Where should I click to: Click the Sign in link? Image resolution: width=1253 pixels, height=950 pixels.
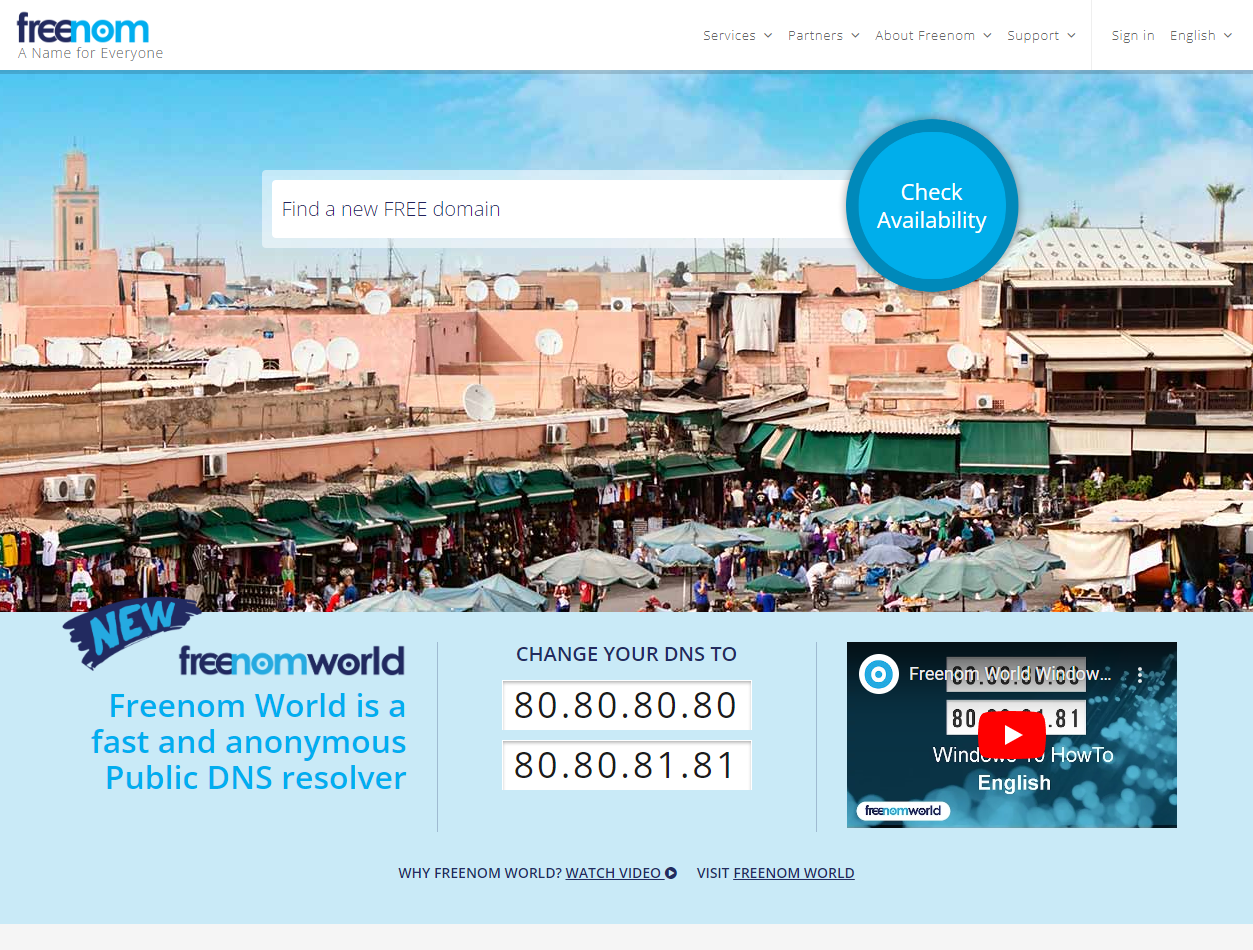(1133, 35)
